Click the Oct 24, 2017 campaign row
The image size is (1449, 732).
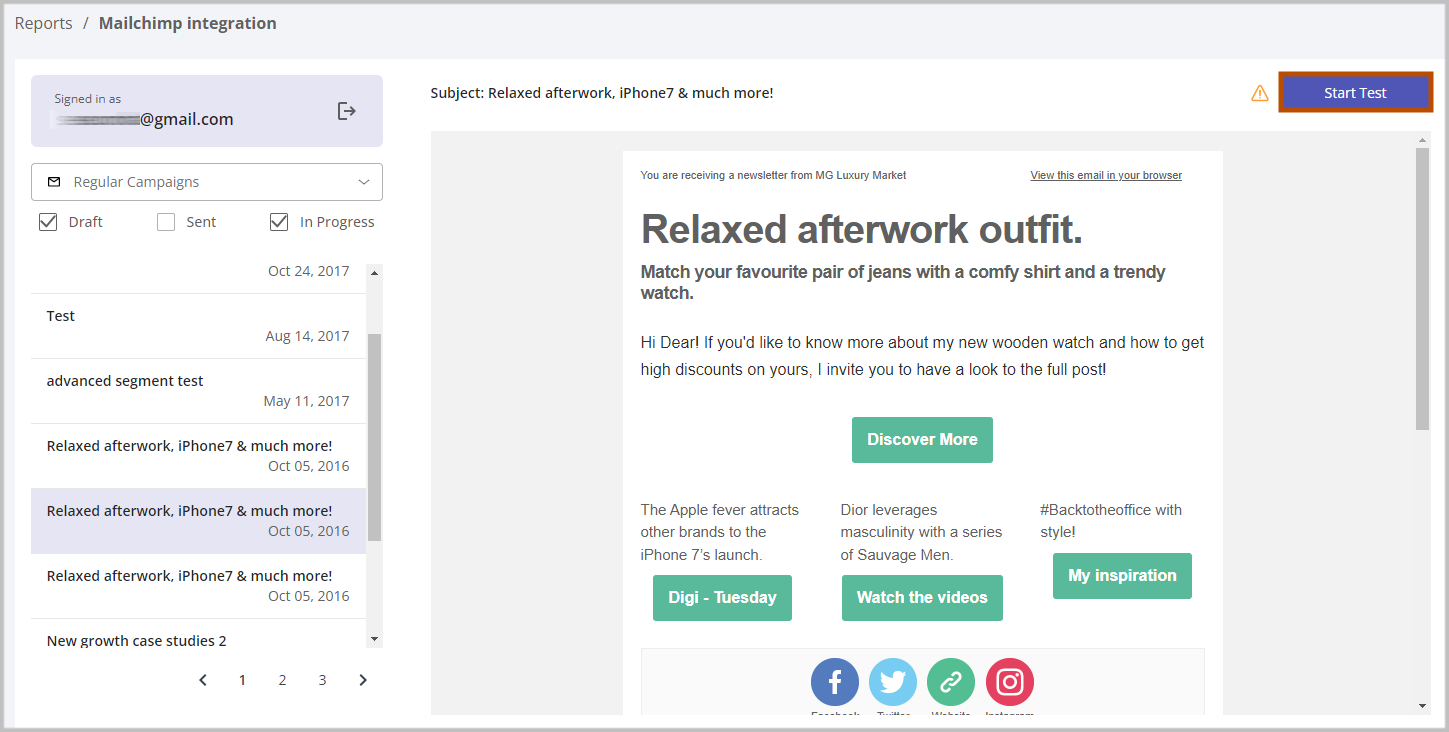(x=198, y=278)
